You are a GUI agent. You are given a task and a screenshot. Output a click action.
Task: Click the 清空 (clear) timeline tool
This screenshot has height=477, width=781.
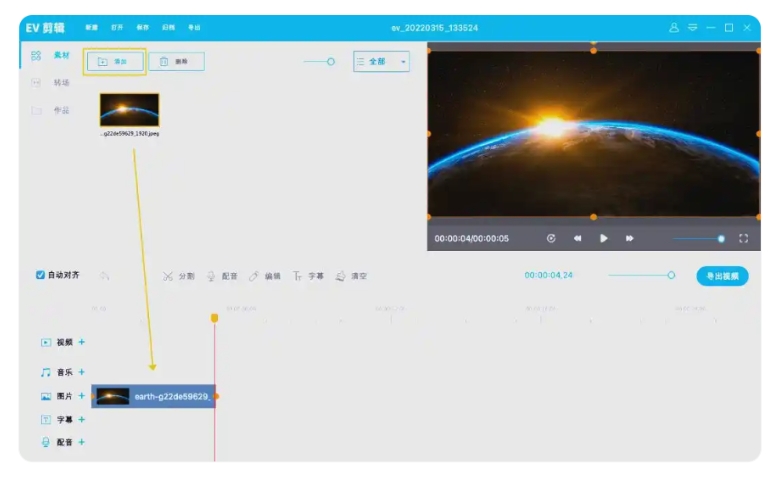351,276
